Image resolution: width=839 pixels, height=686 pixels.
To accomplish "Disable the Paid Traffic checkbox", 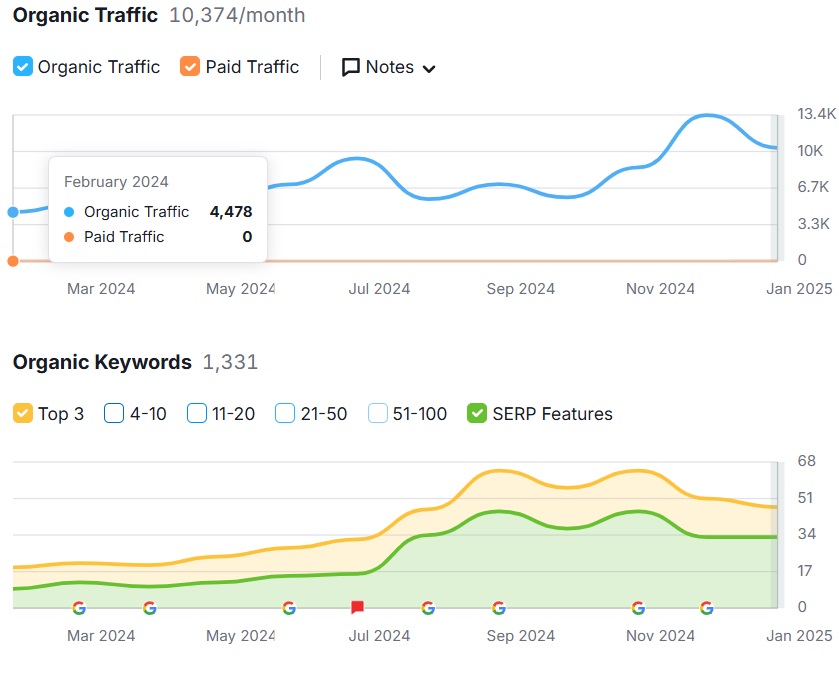I will (x=190, y=67).
